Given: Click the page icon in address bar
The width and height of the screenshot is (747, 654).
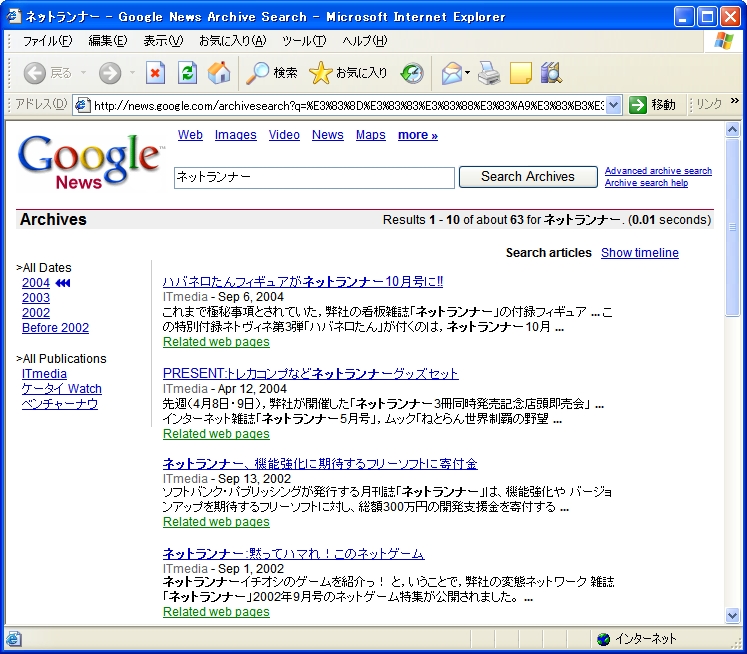Looking at the screenshot, I should point(83,104).
